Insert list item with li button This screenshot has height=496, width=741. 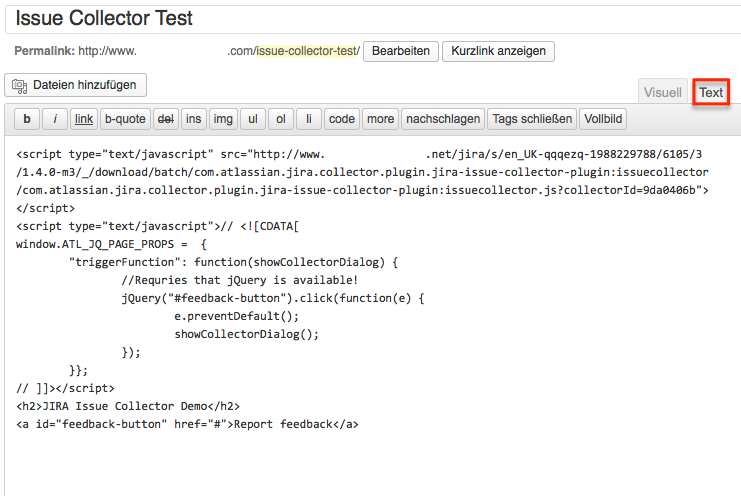coord(309,119)
